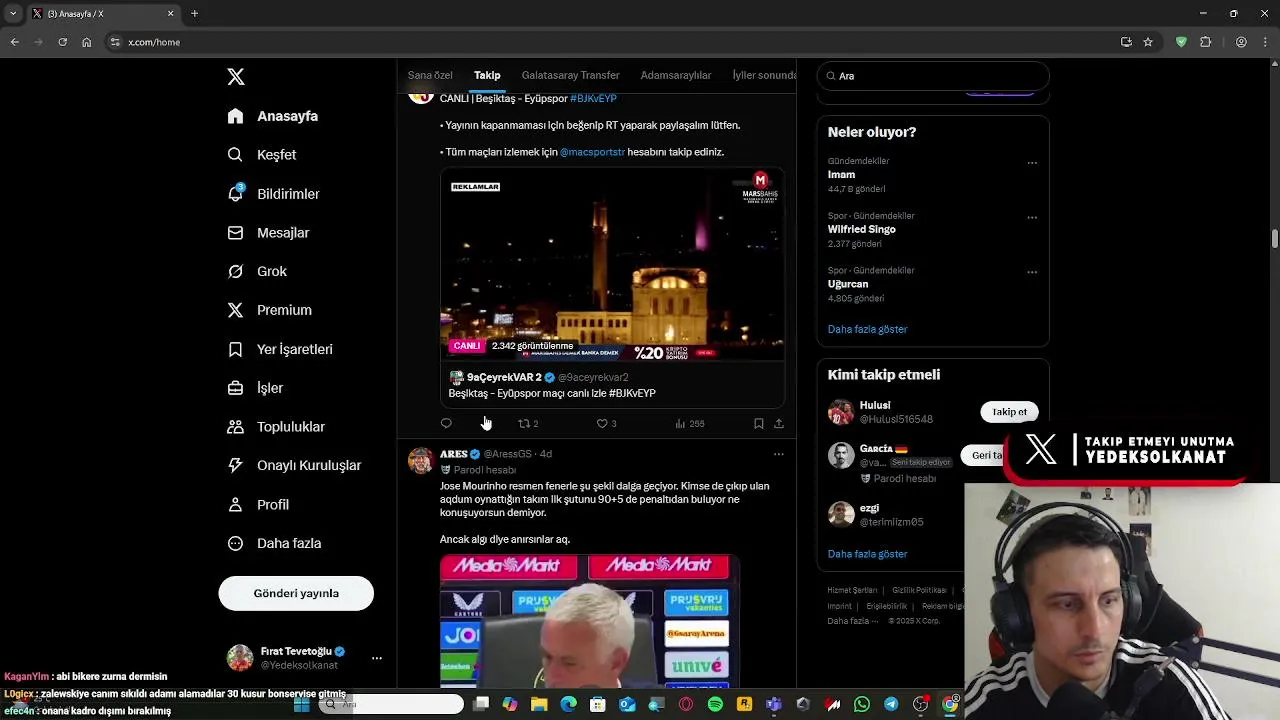Bookmark this page with star icon

coord(1148,42)
